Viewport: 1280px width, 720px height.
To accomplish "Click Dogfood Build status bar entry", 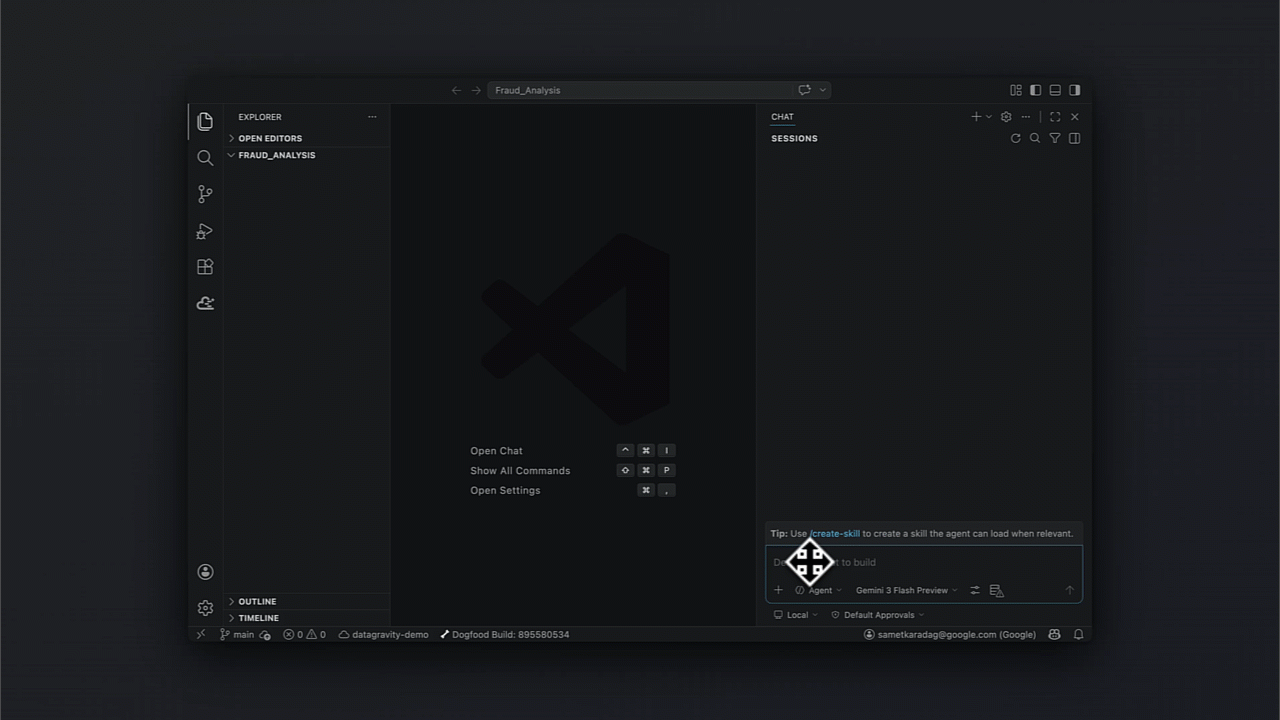I will (504, 635).
